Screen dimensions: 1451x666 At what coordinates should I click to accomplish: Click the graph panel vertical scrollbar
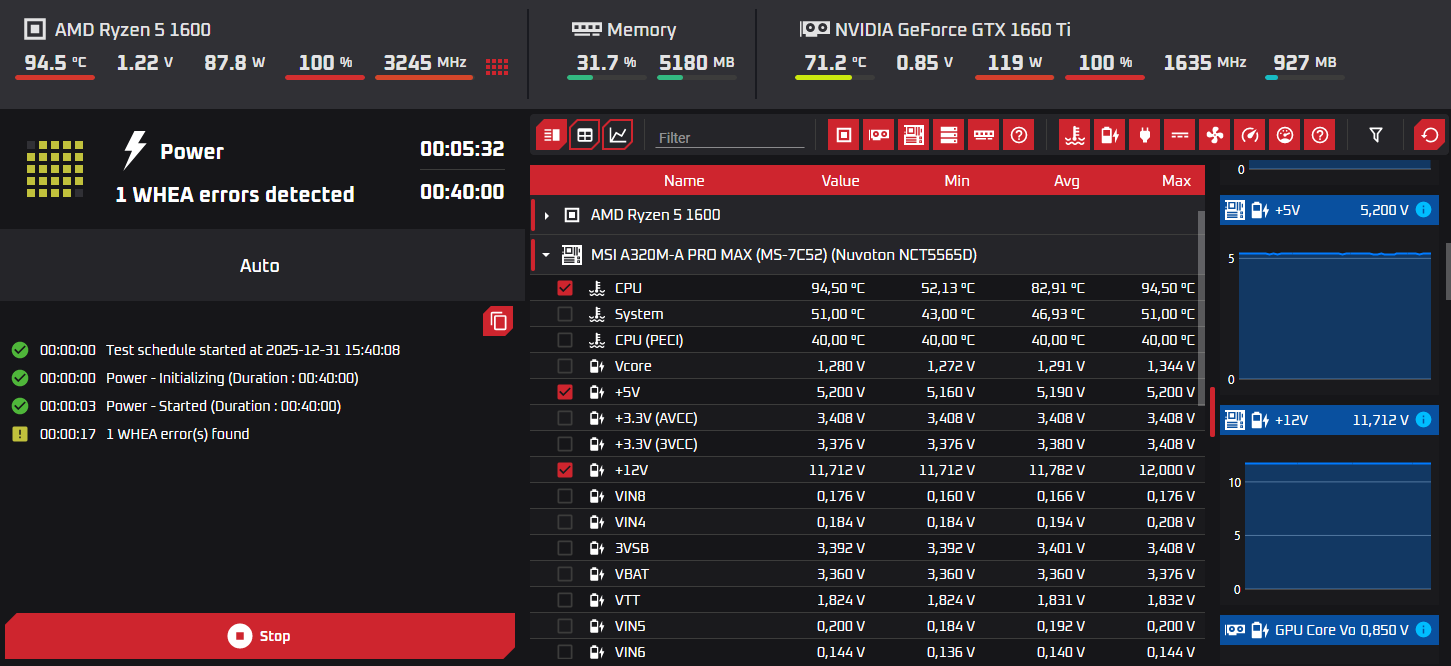click(1447, 270)
